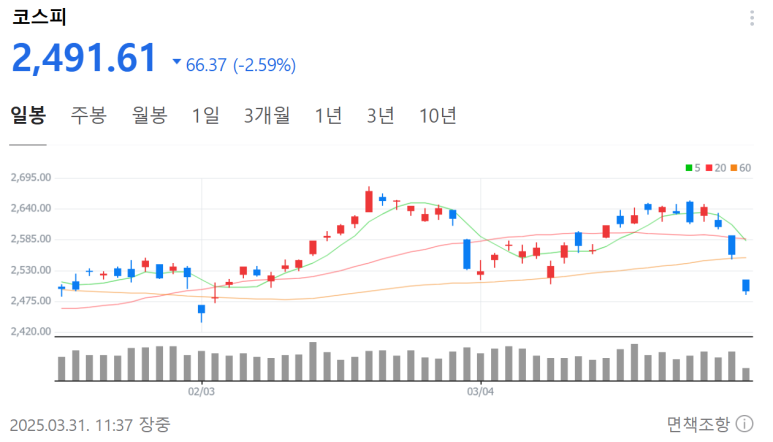Viewport: 773px width, 442px height.
Task: Click the 02/03 date axis label
Action: 201,392
